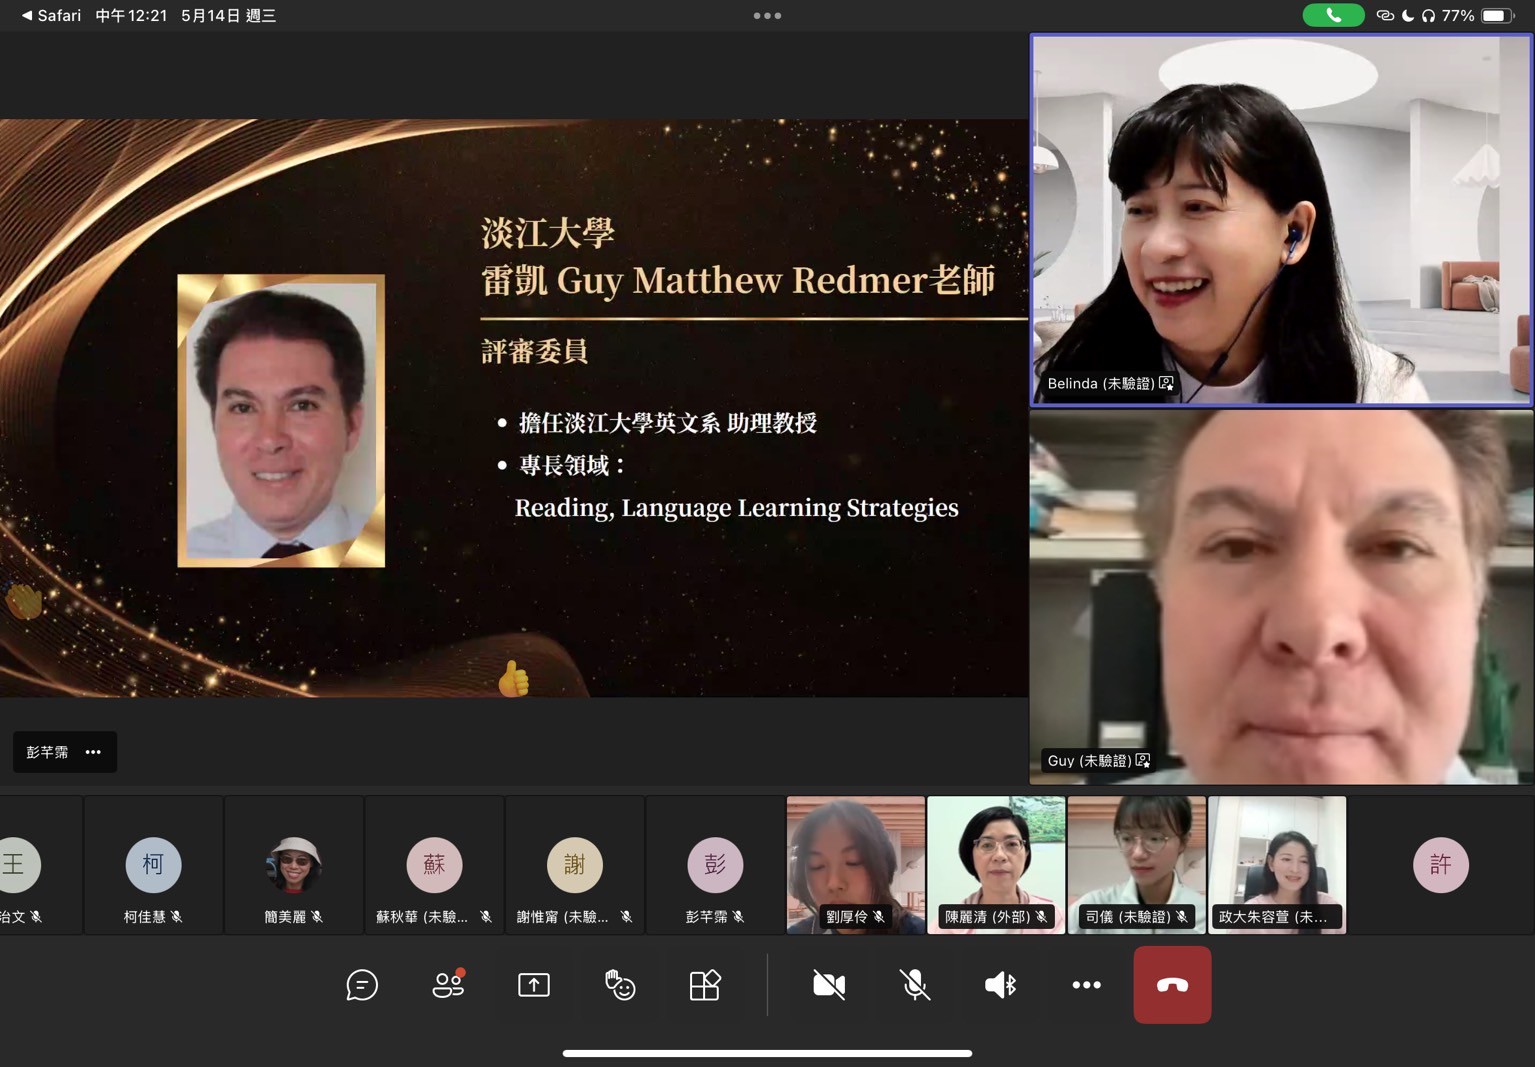Tap the three-dot handle at top center
Viewport: 1535px width, 1067px height.
767,15
